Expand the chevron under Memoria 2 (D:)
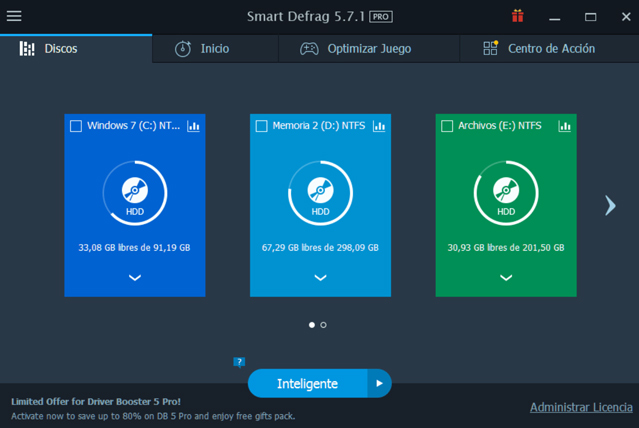 (320, 278)
